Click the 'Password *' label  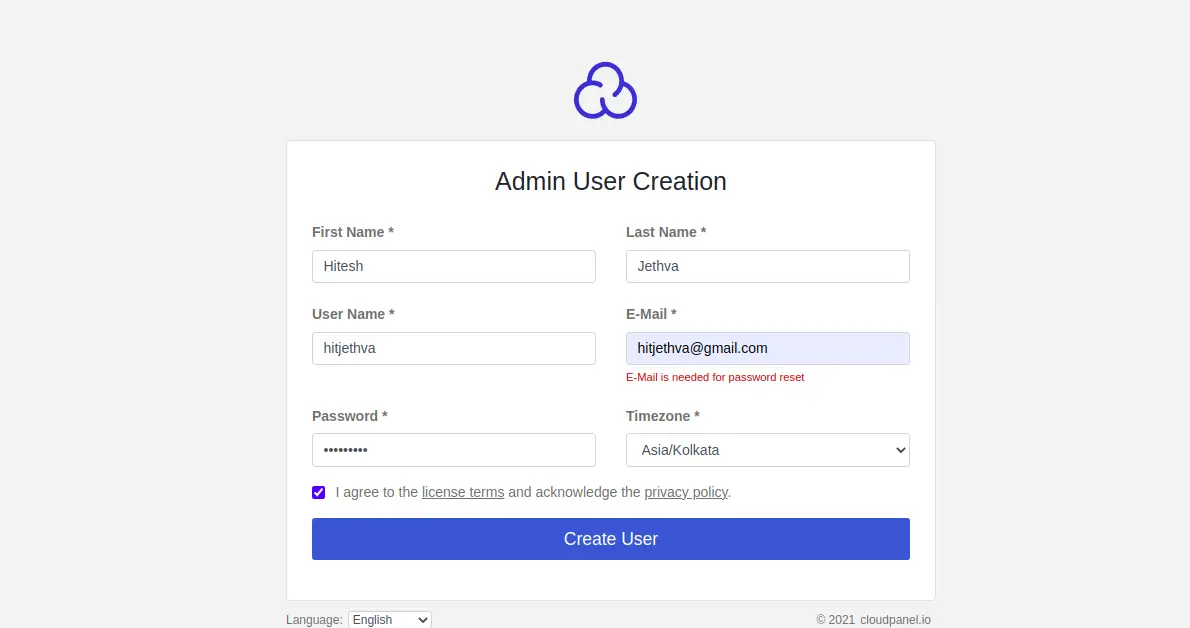tap(350, 416)
